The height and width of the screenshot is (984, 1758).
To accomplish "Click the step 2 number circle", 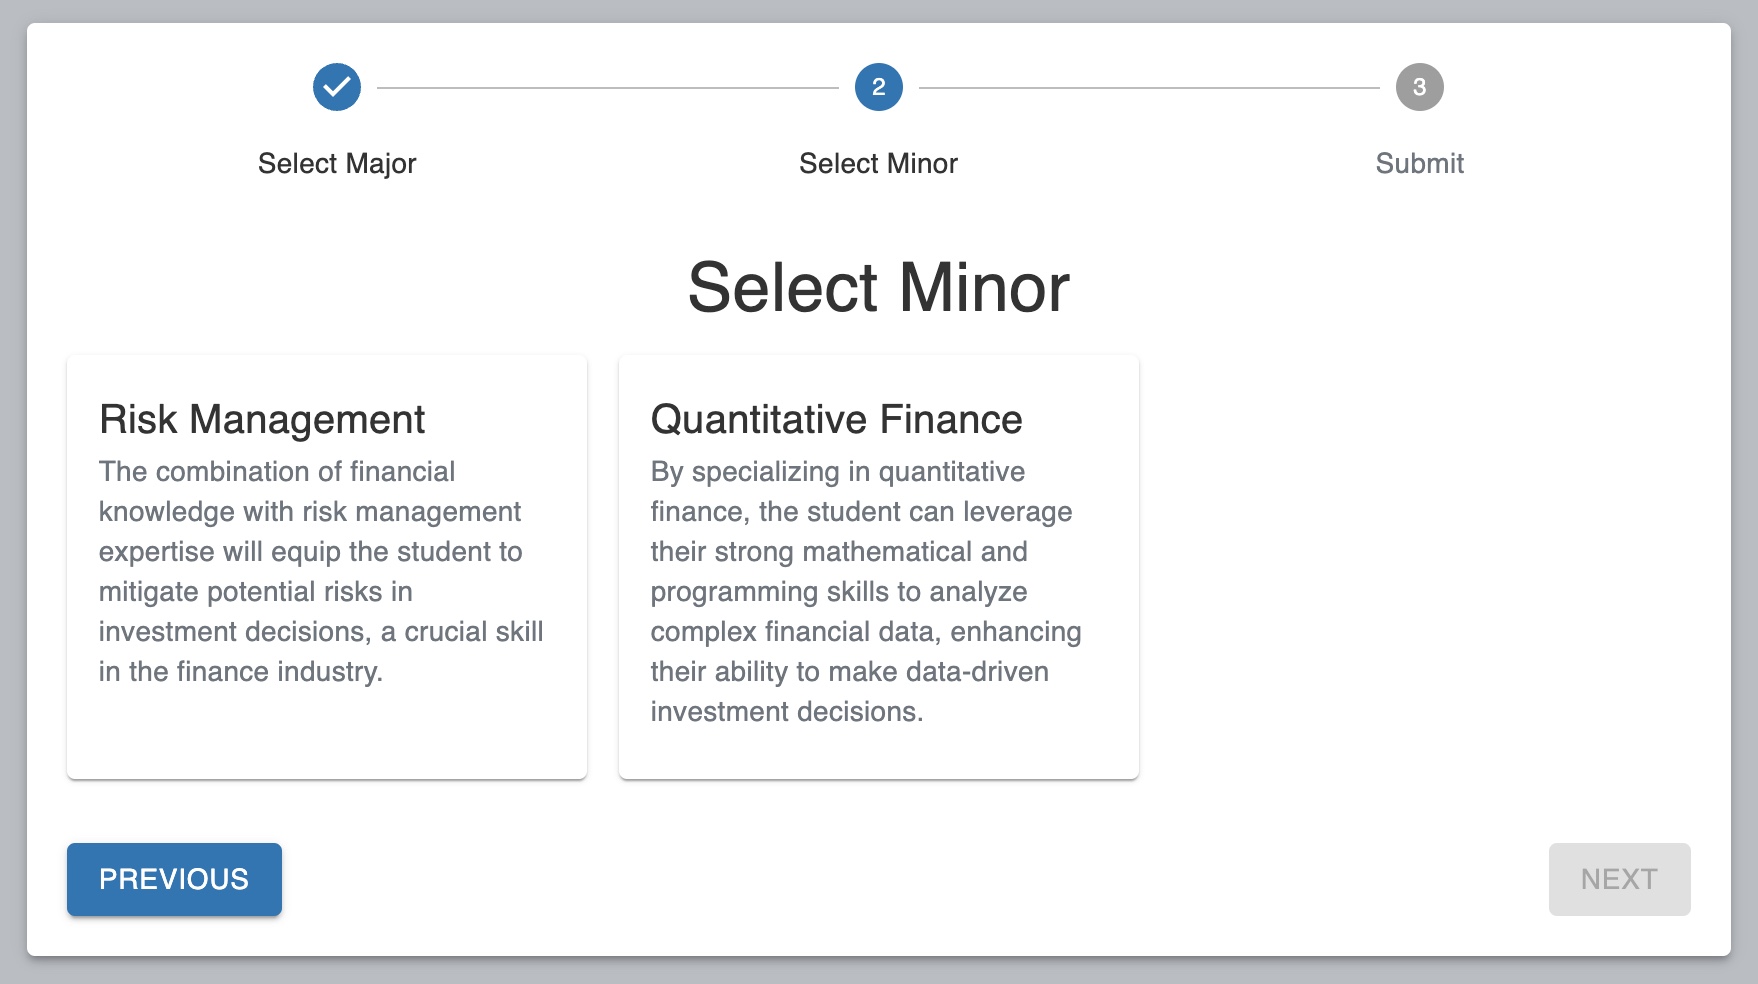I will pos(878,87).
